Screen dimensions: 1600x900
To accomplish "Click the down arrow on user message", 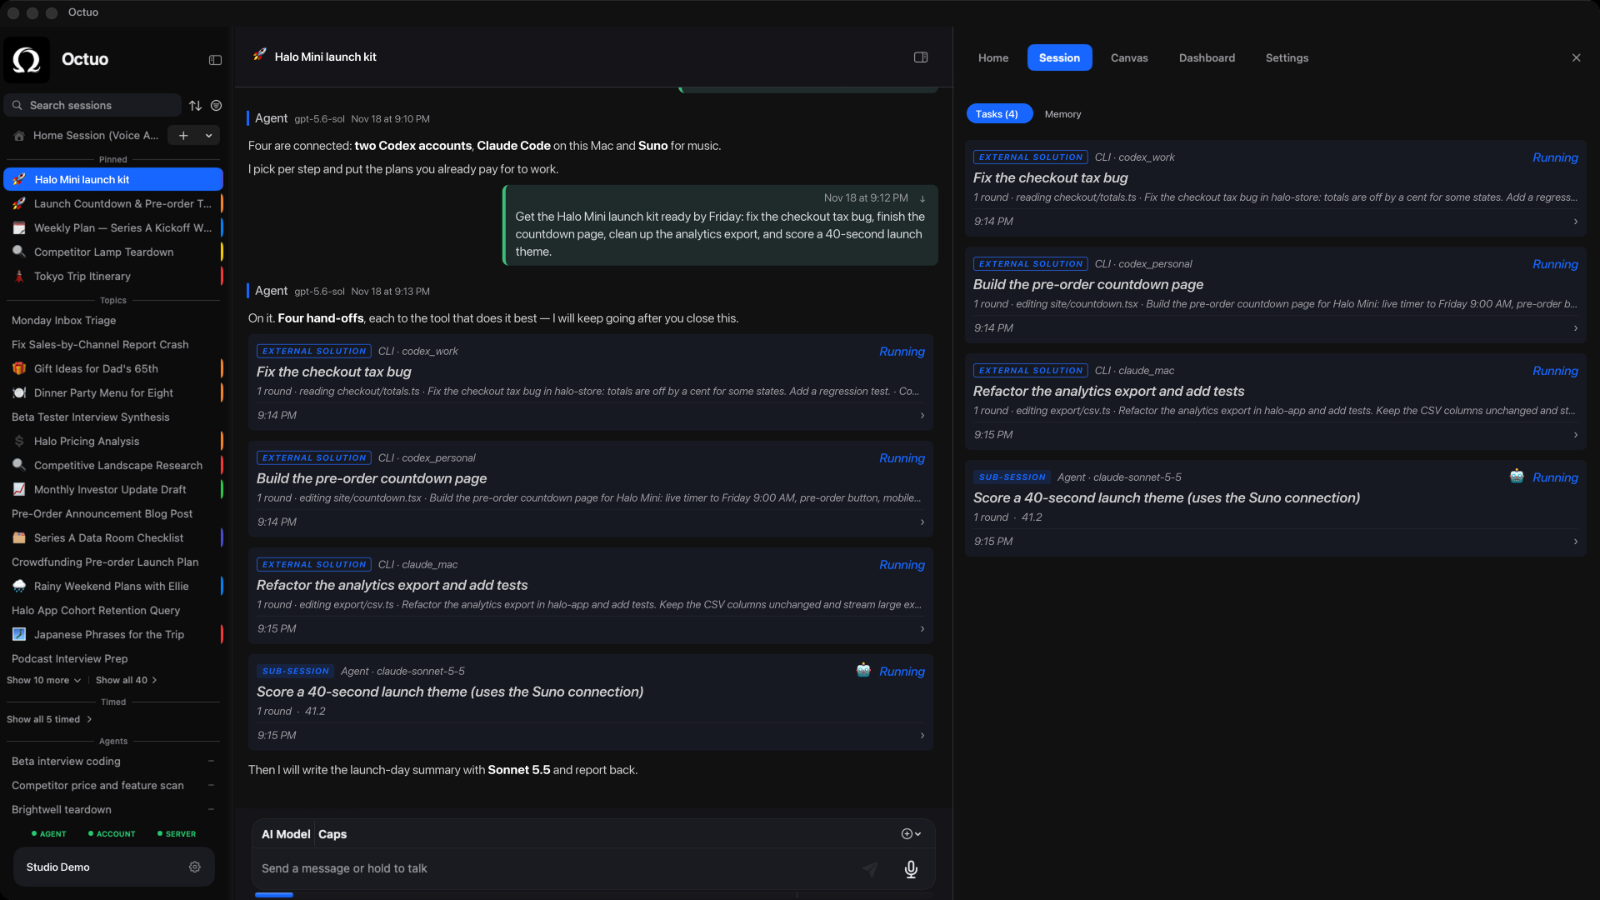I will tap(922, 198).
